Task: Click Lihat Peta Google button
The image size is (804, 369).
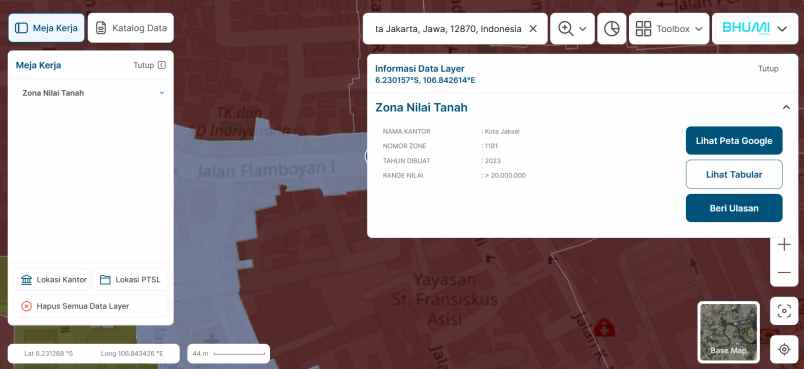Action: (x=734, y=140)
